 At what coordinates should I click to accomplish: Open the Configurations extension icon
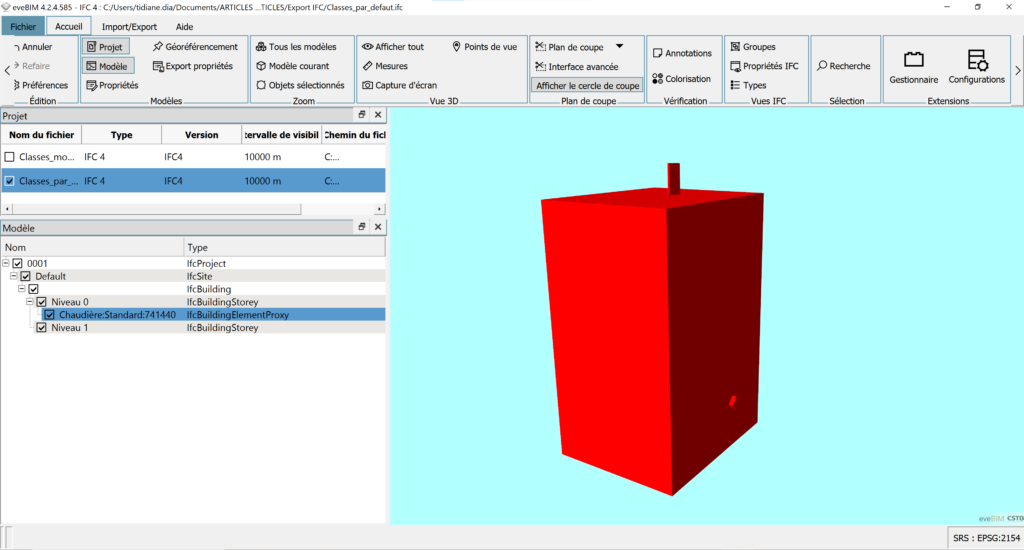[x=976, y=65]
